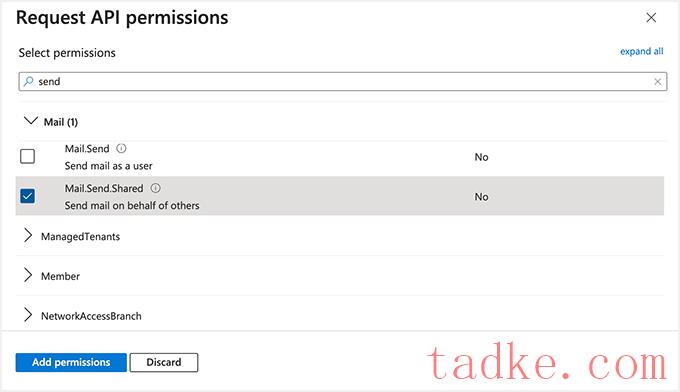Viewport: 680px width, 392px height.
Task: Select the Mail.Send.Shared permission name
Action: 104,189
